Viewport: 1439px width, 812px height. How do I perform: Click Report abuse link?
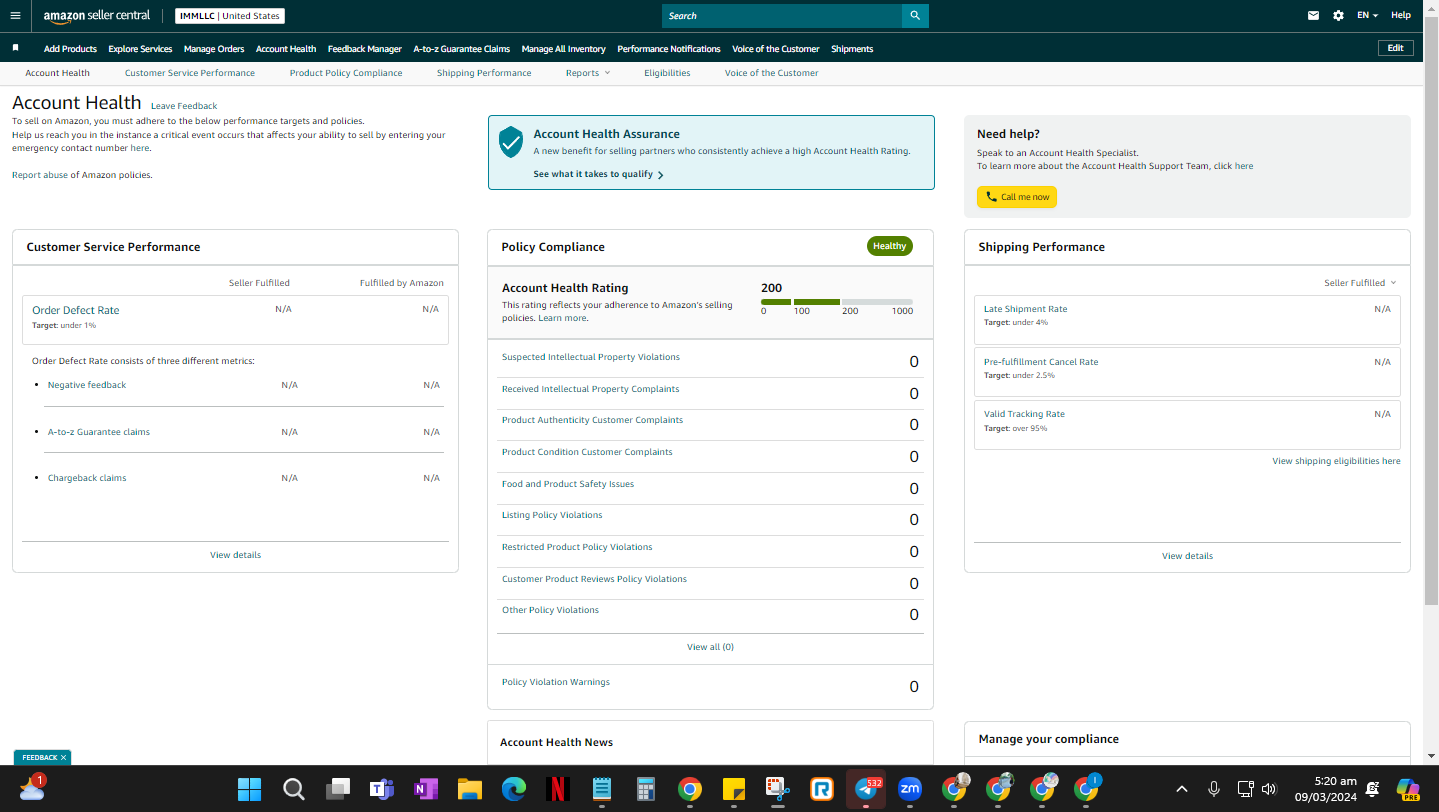pos(40,175)
